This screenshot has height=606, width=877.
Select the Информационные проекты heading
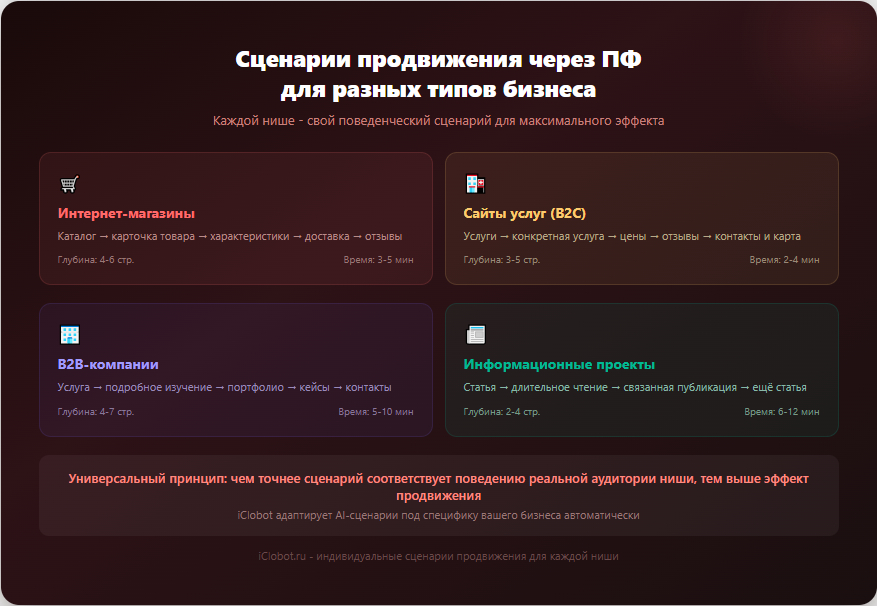point(559,364)
